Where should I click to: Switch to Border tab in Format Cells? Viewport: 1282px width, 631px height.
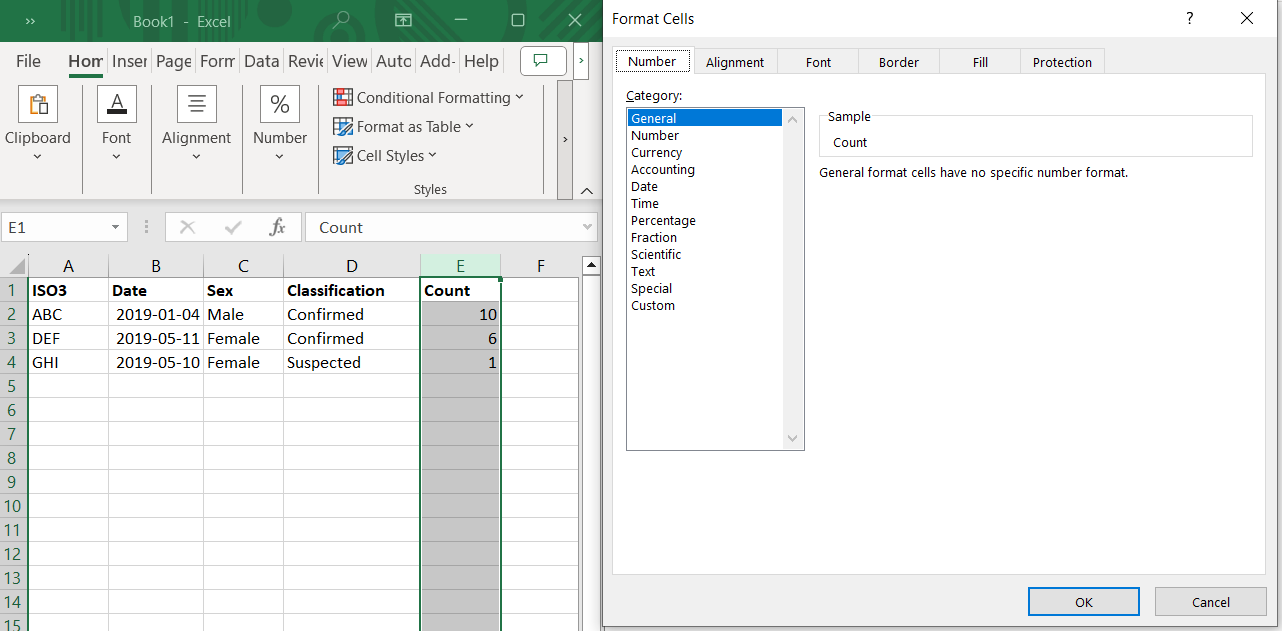point(899,62)
